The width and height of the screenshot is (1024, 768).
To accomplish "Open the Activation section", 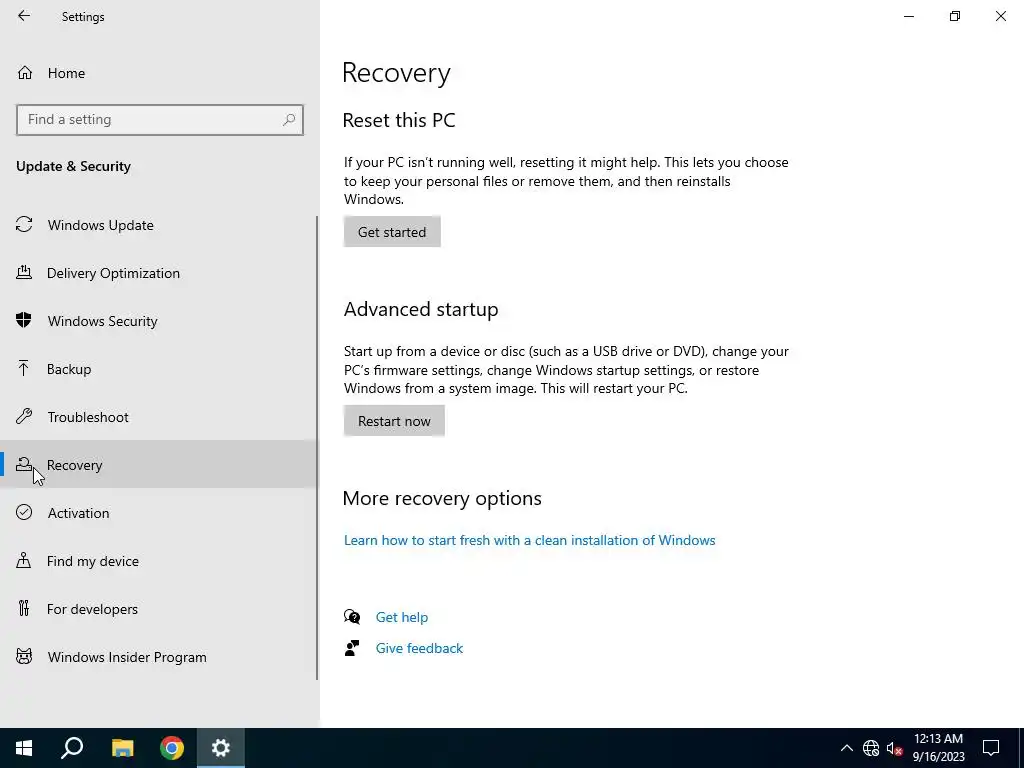I will tap(78, 513).
